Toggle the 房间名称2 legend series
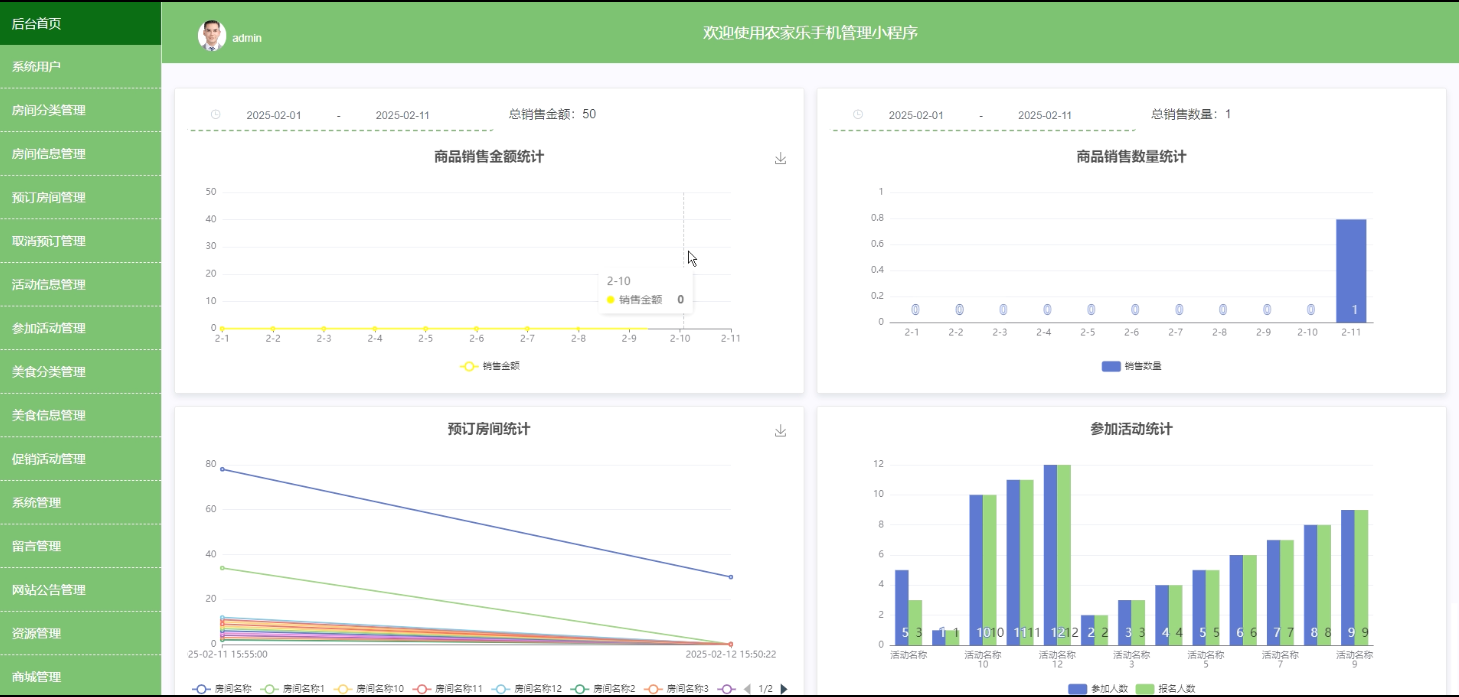 602,689
